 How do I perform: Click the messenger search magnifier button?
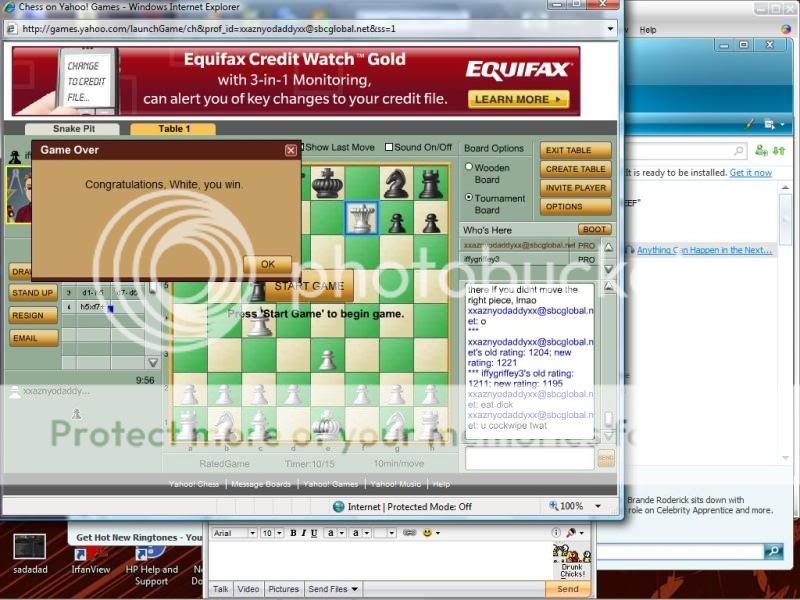coord(773,551)
